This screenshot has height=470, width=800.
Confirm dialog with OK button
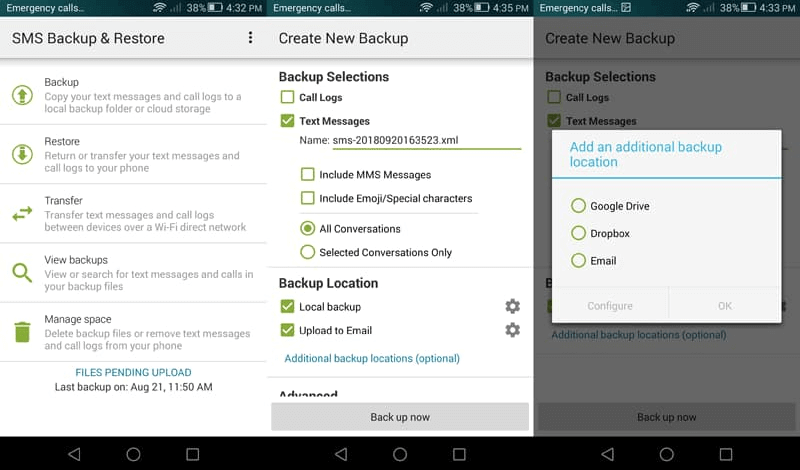(x=724, y=306)
